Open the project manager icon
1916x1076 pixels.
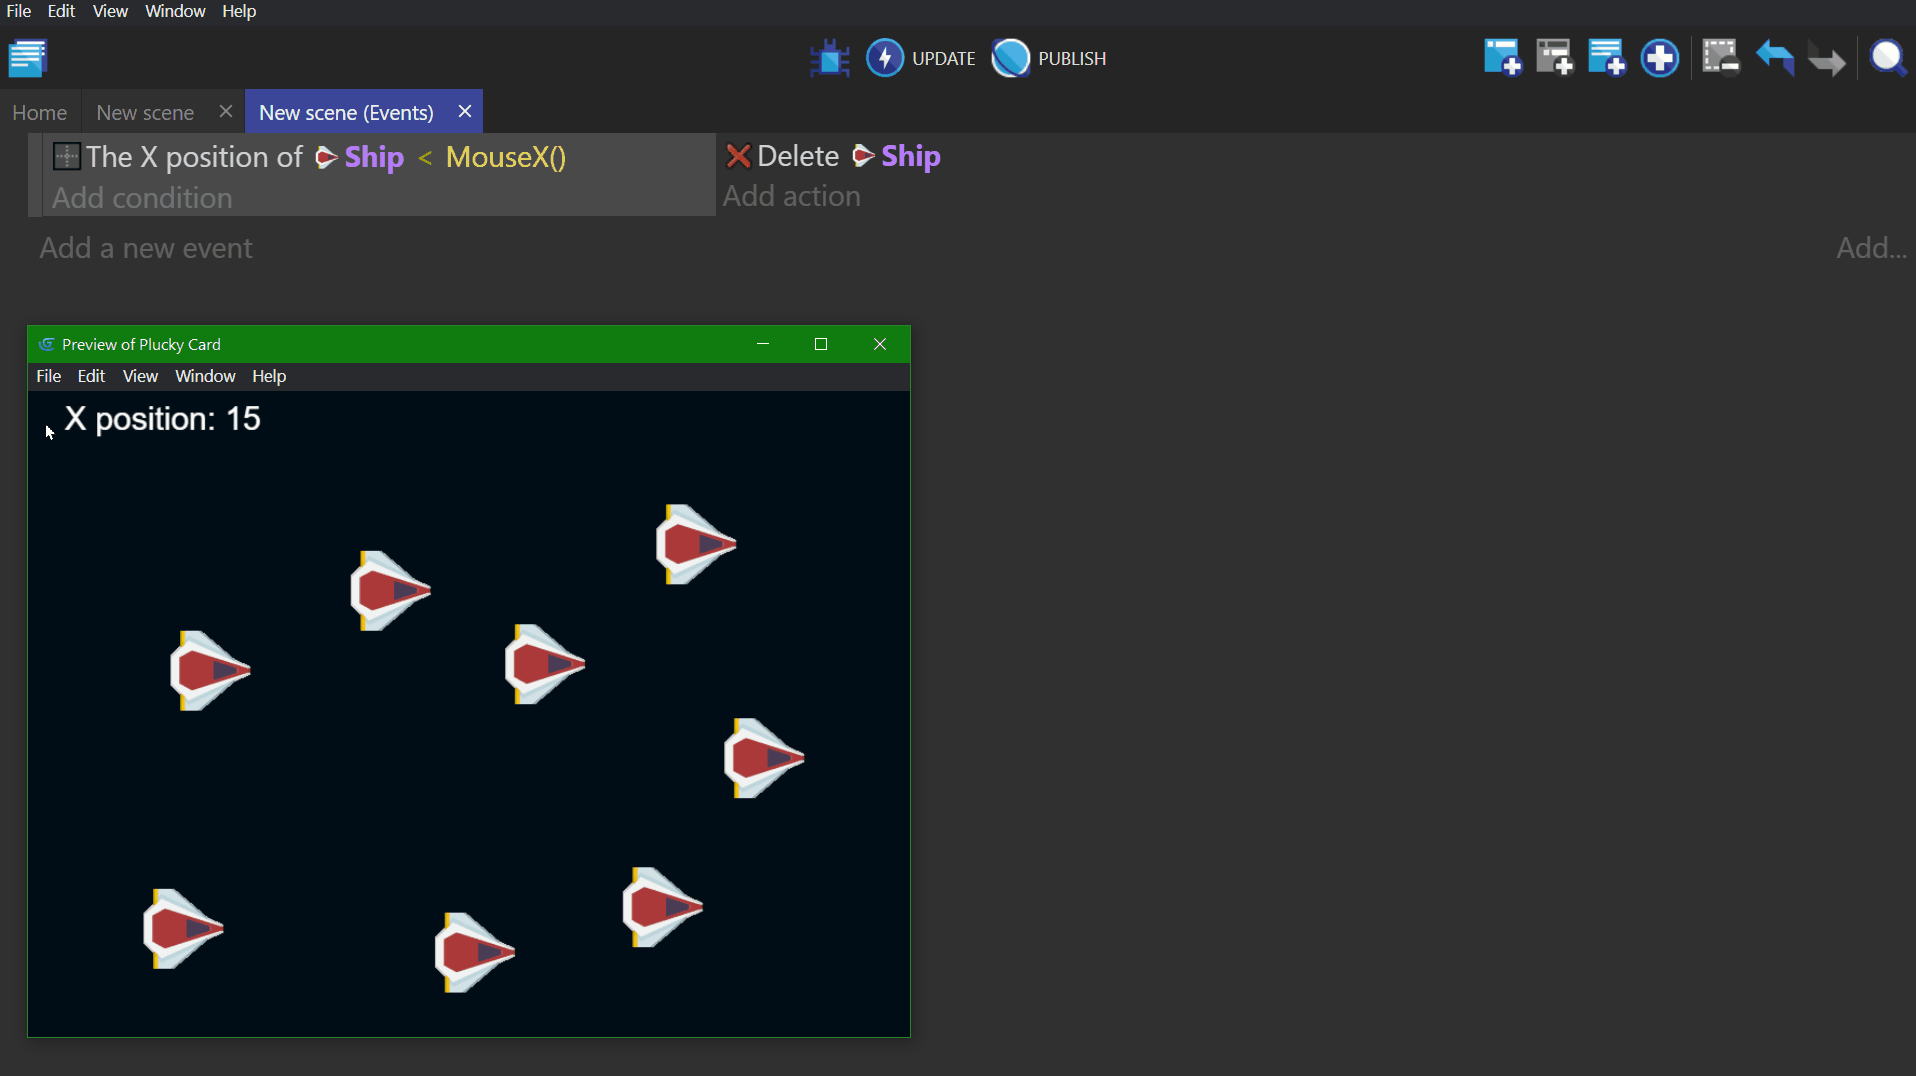[28, 58]
